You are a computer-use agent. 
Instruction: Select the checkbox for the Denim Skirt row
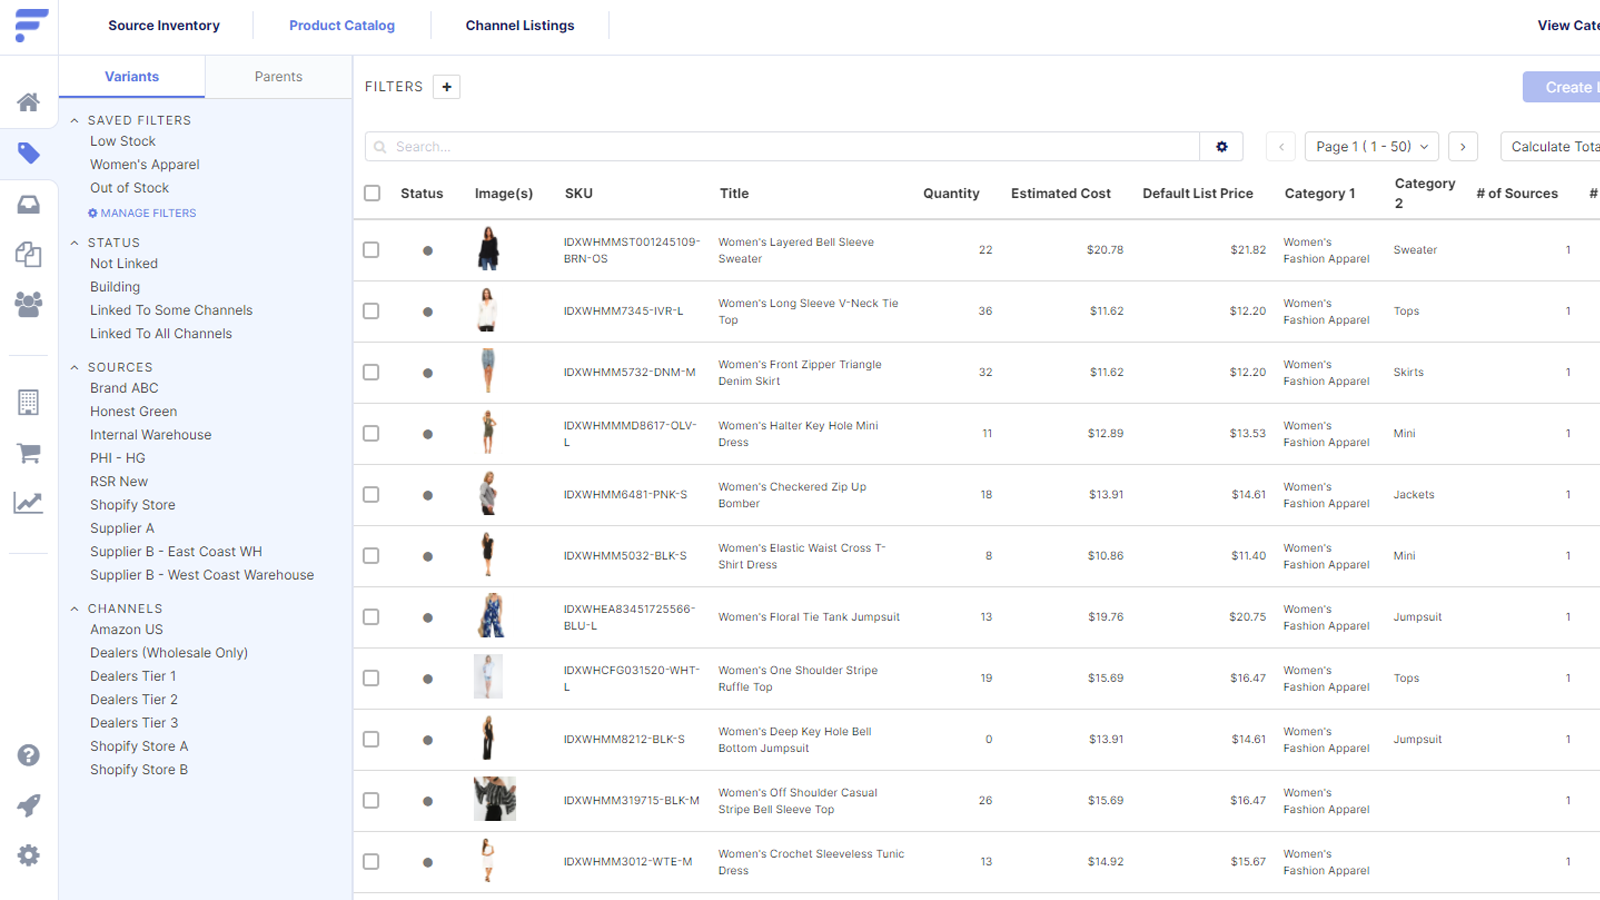coord(371,372)
